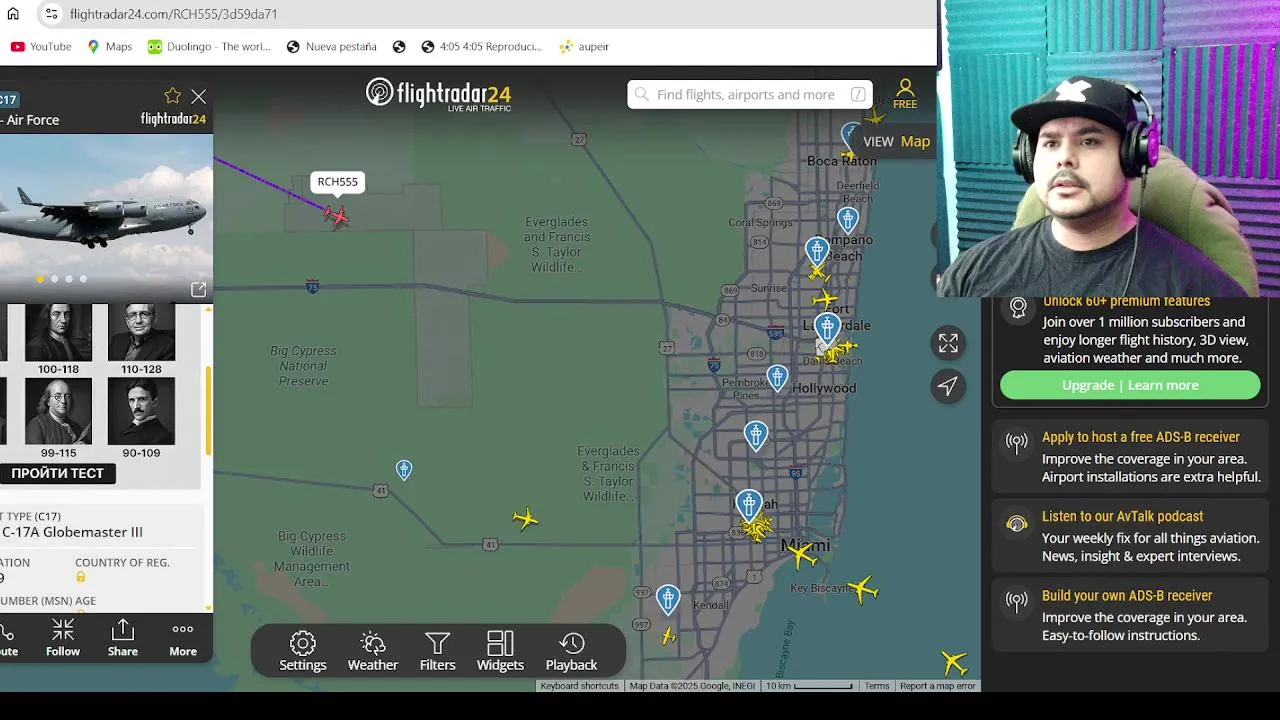Click Report a map error link

[937, 686]
